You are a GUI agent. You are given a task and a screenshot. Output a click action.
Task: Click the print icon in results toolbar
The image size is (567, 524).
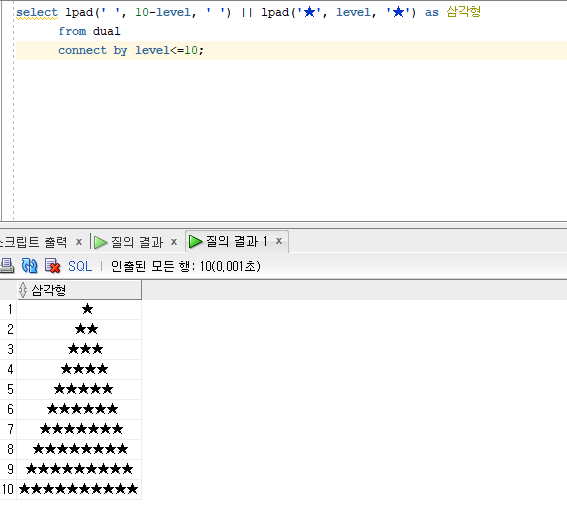click(7, 266)
